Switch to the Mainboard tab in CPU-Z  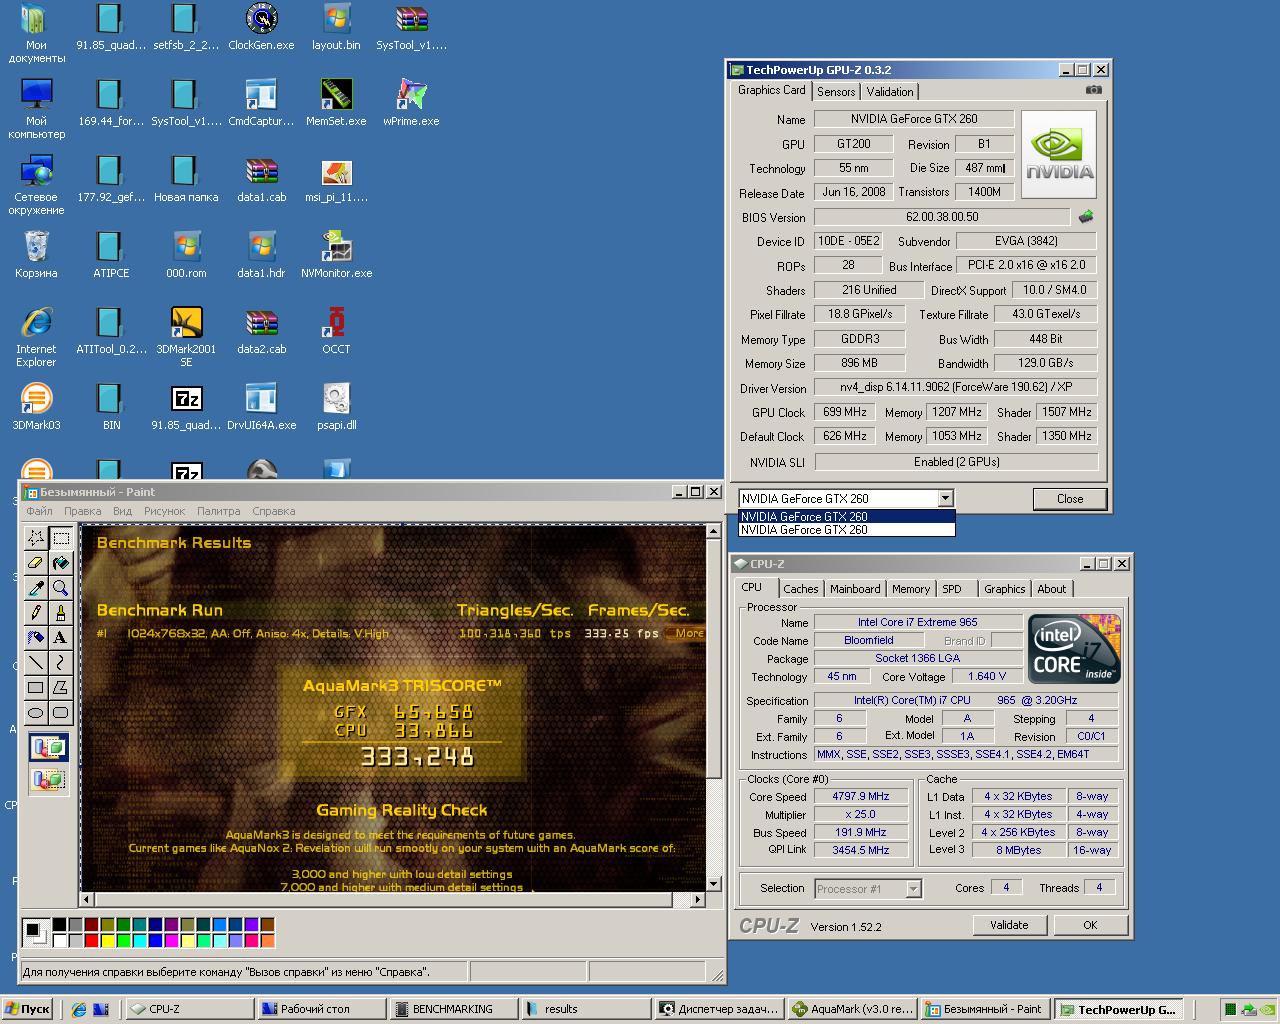855,589
